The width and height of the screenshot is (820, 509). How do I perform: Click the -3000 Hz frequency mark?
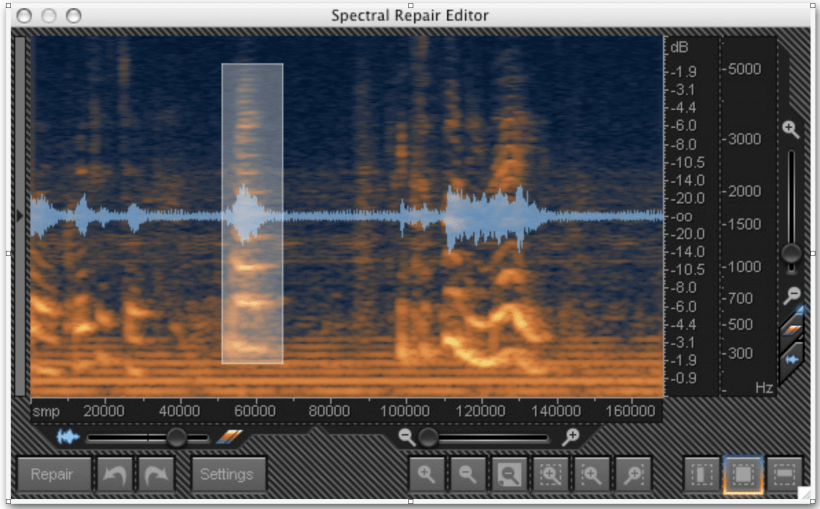pos(742,139)
